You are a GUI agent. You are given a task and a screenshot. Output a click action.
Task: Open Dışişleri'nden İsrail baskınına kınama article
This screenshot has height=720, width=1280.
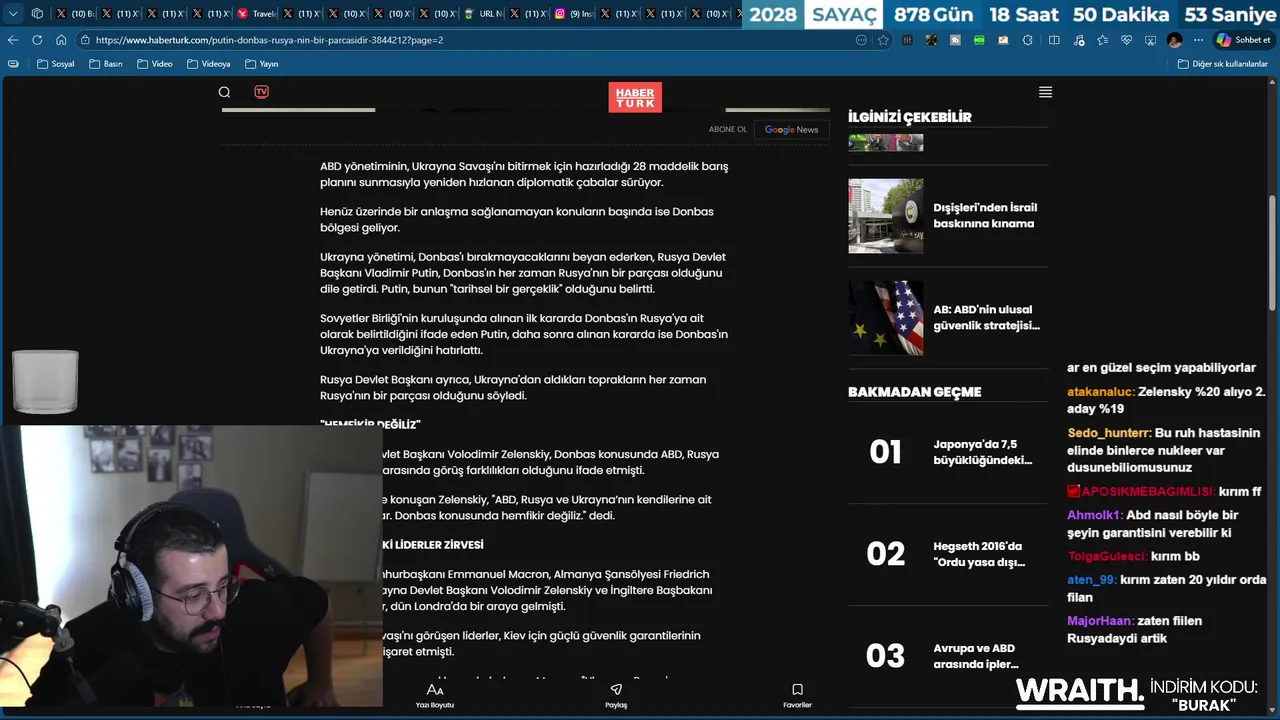[985, 216]
